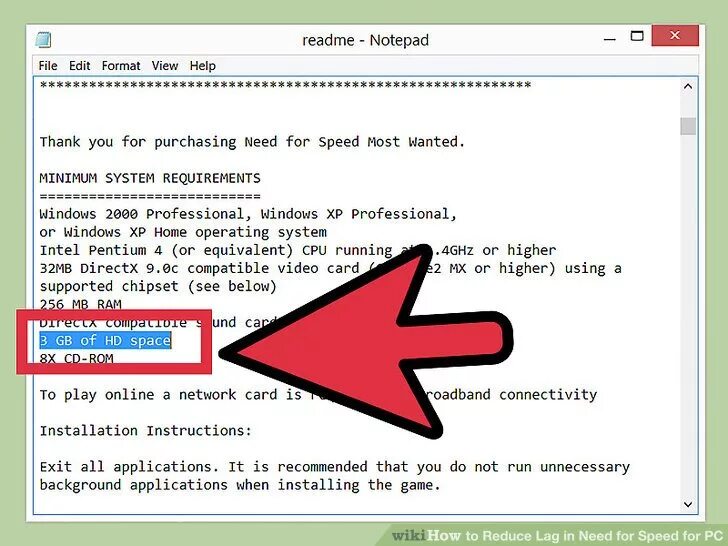This screenshot has width=728, height=546.
Task: Click the 'supported chipset (see below)' line
Action: tap(158, 286)
